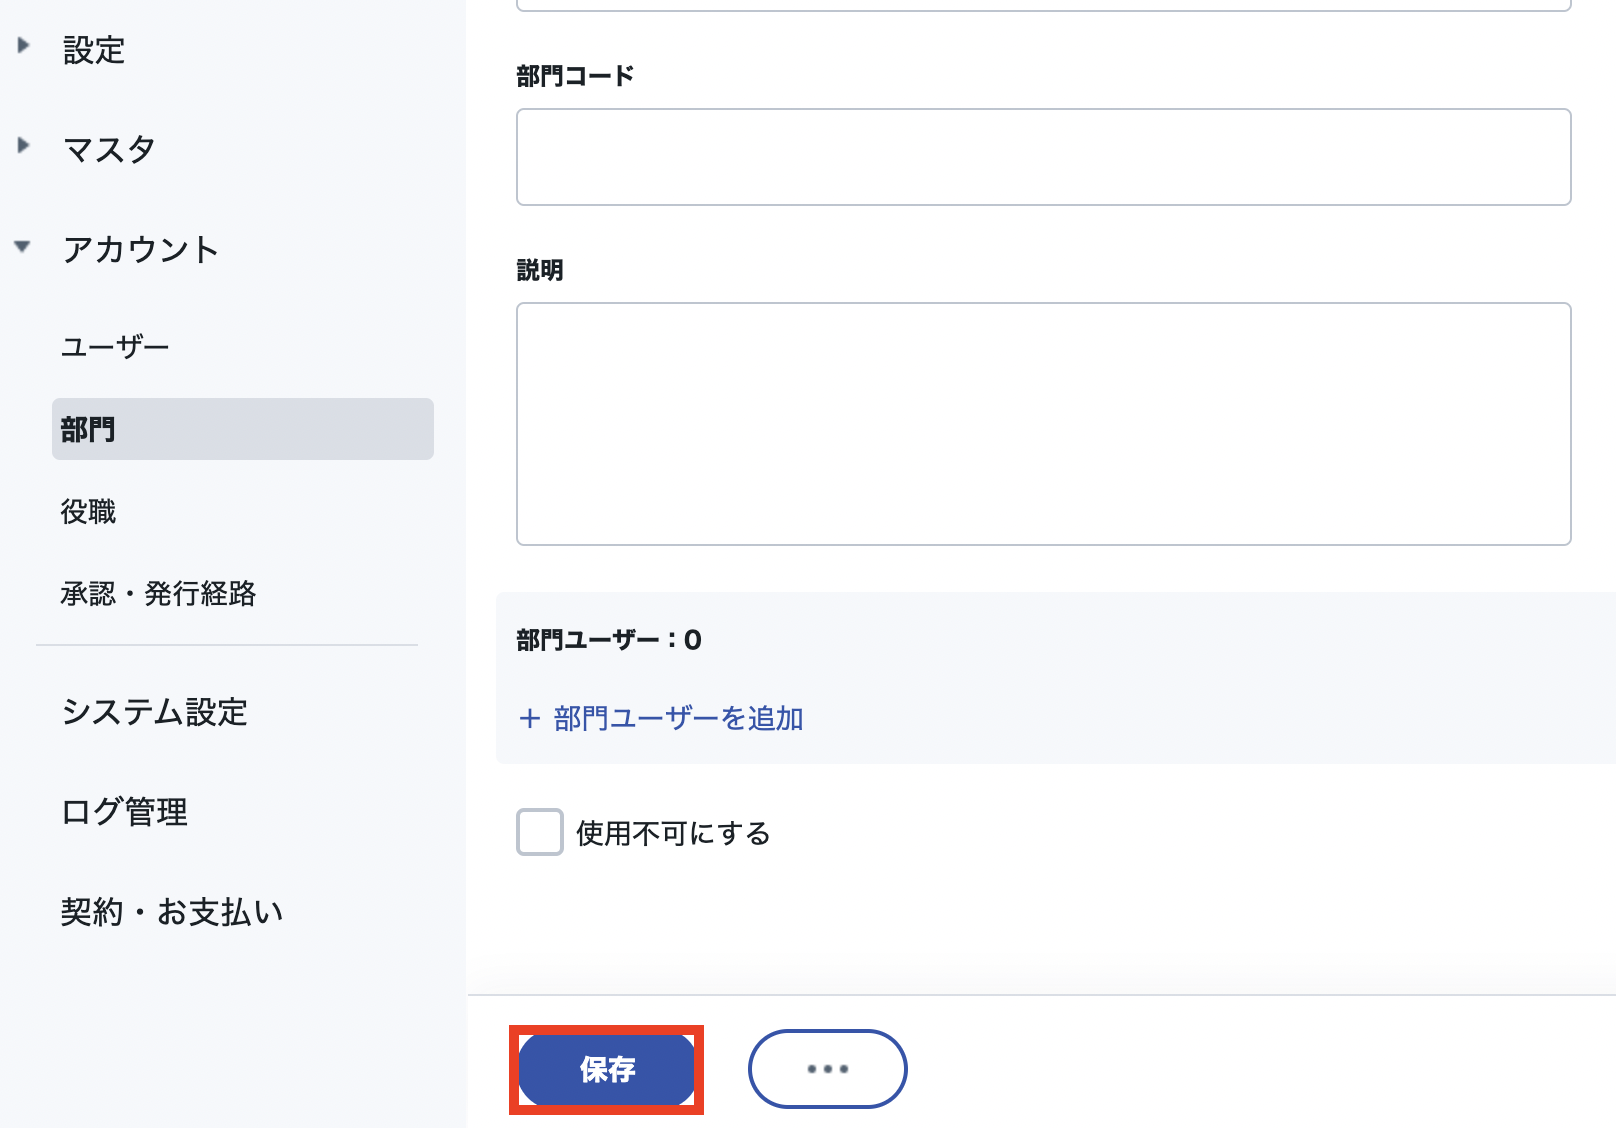This screenshot has height=1128, width=1616.
Task: Select 部門 in the sidebar
Action: click(x=243, y=429)
